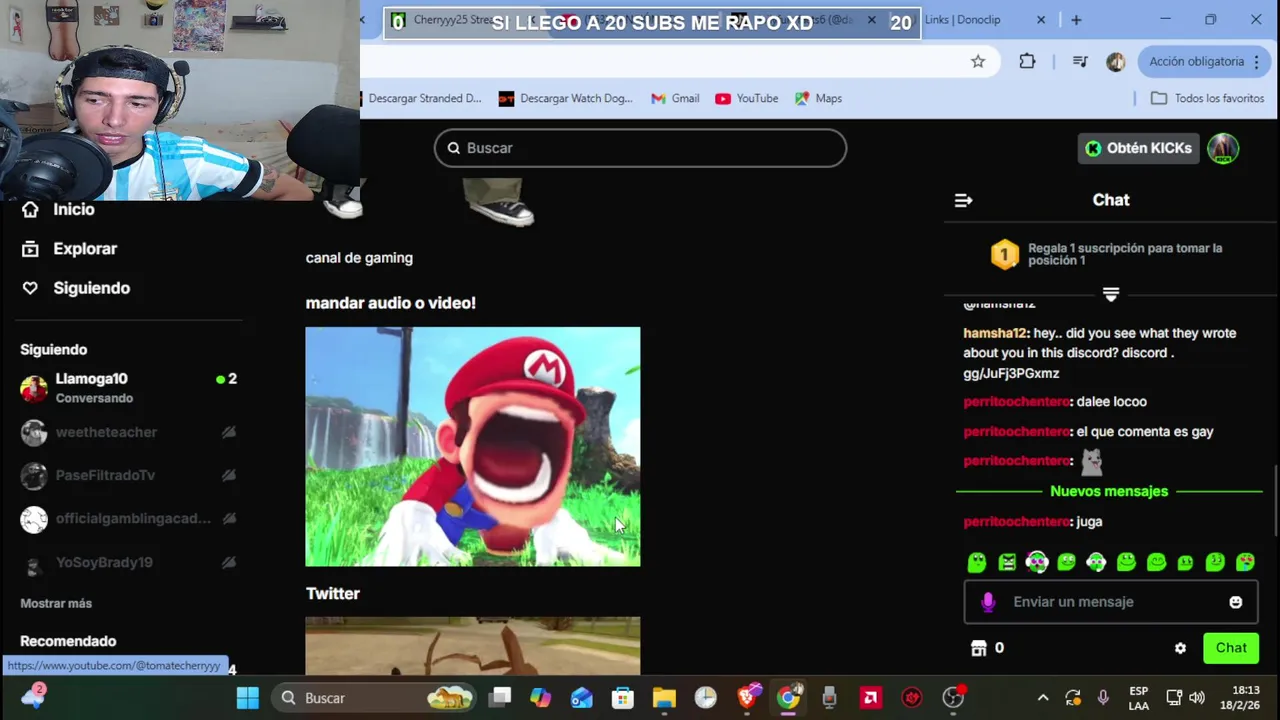Click the Inicio home icon
This screenshot has height=720, width=1280.
[x=30, y=209]
